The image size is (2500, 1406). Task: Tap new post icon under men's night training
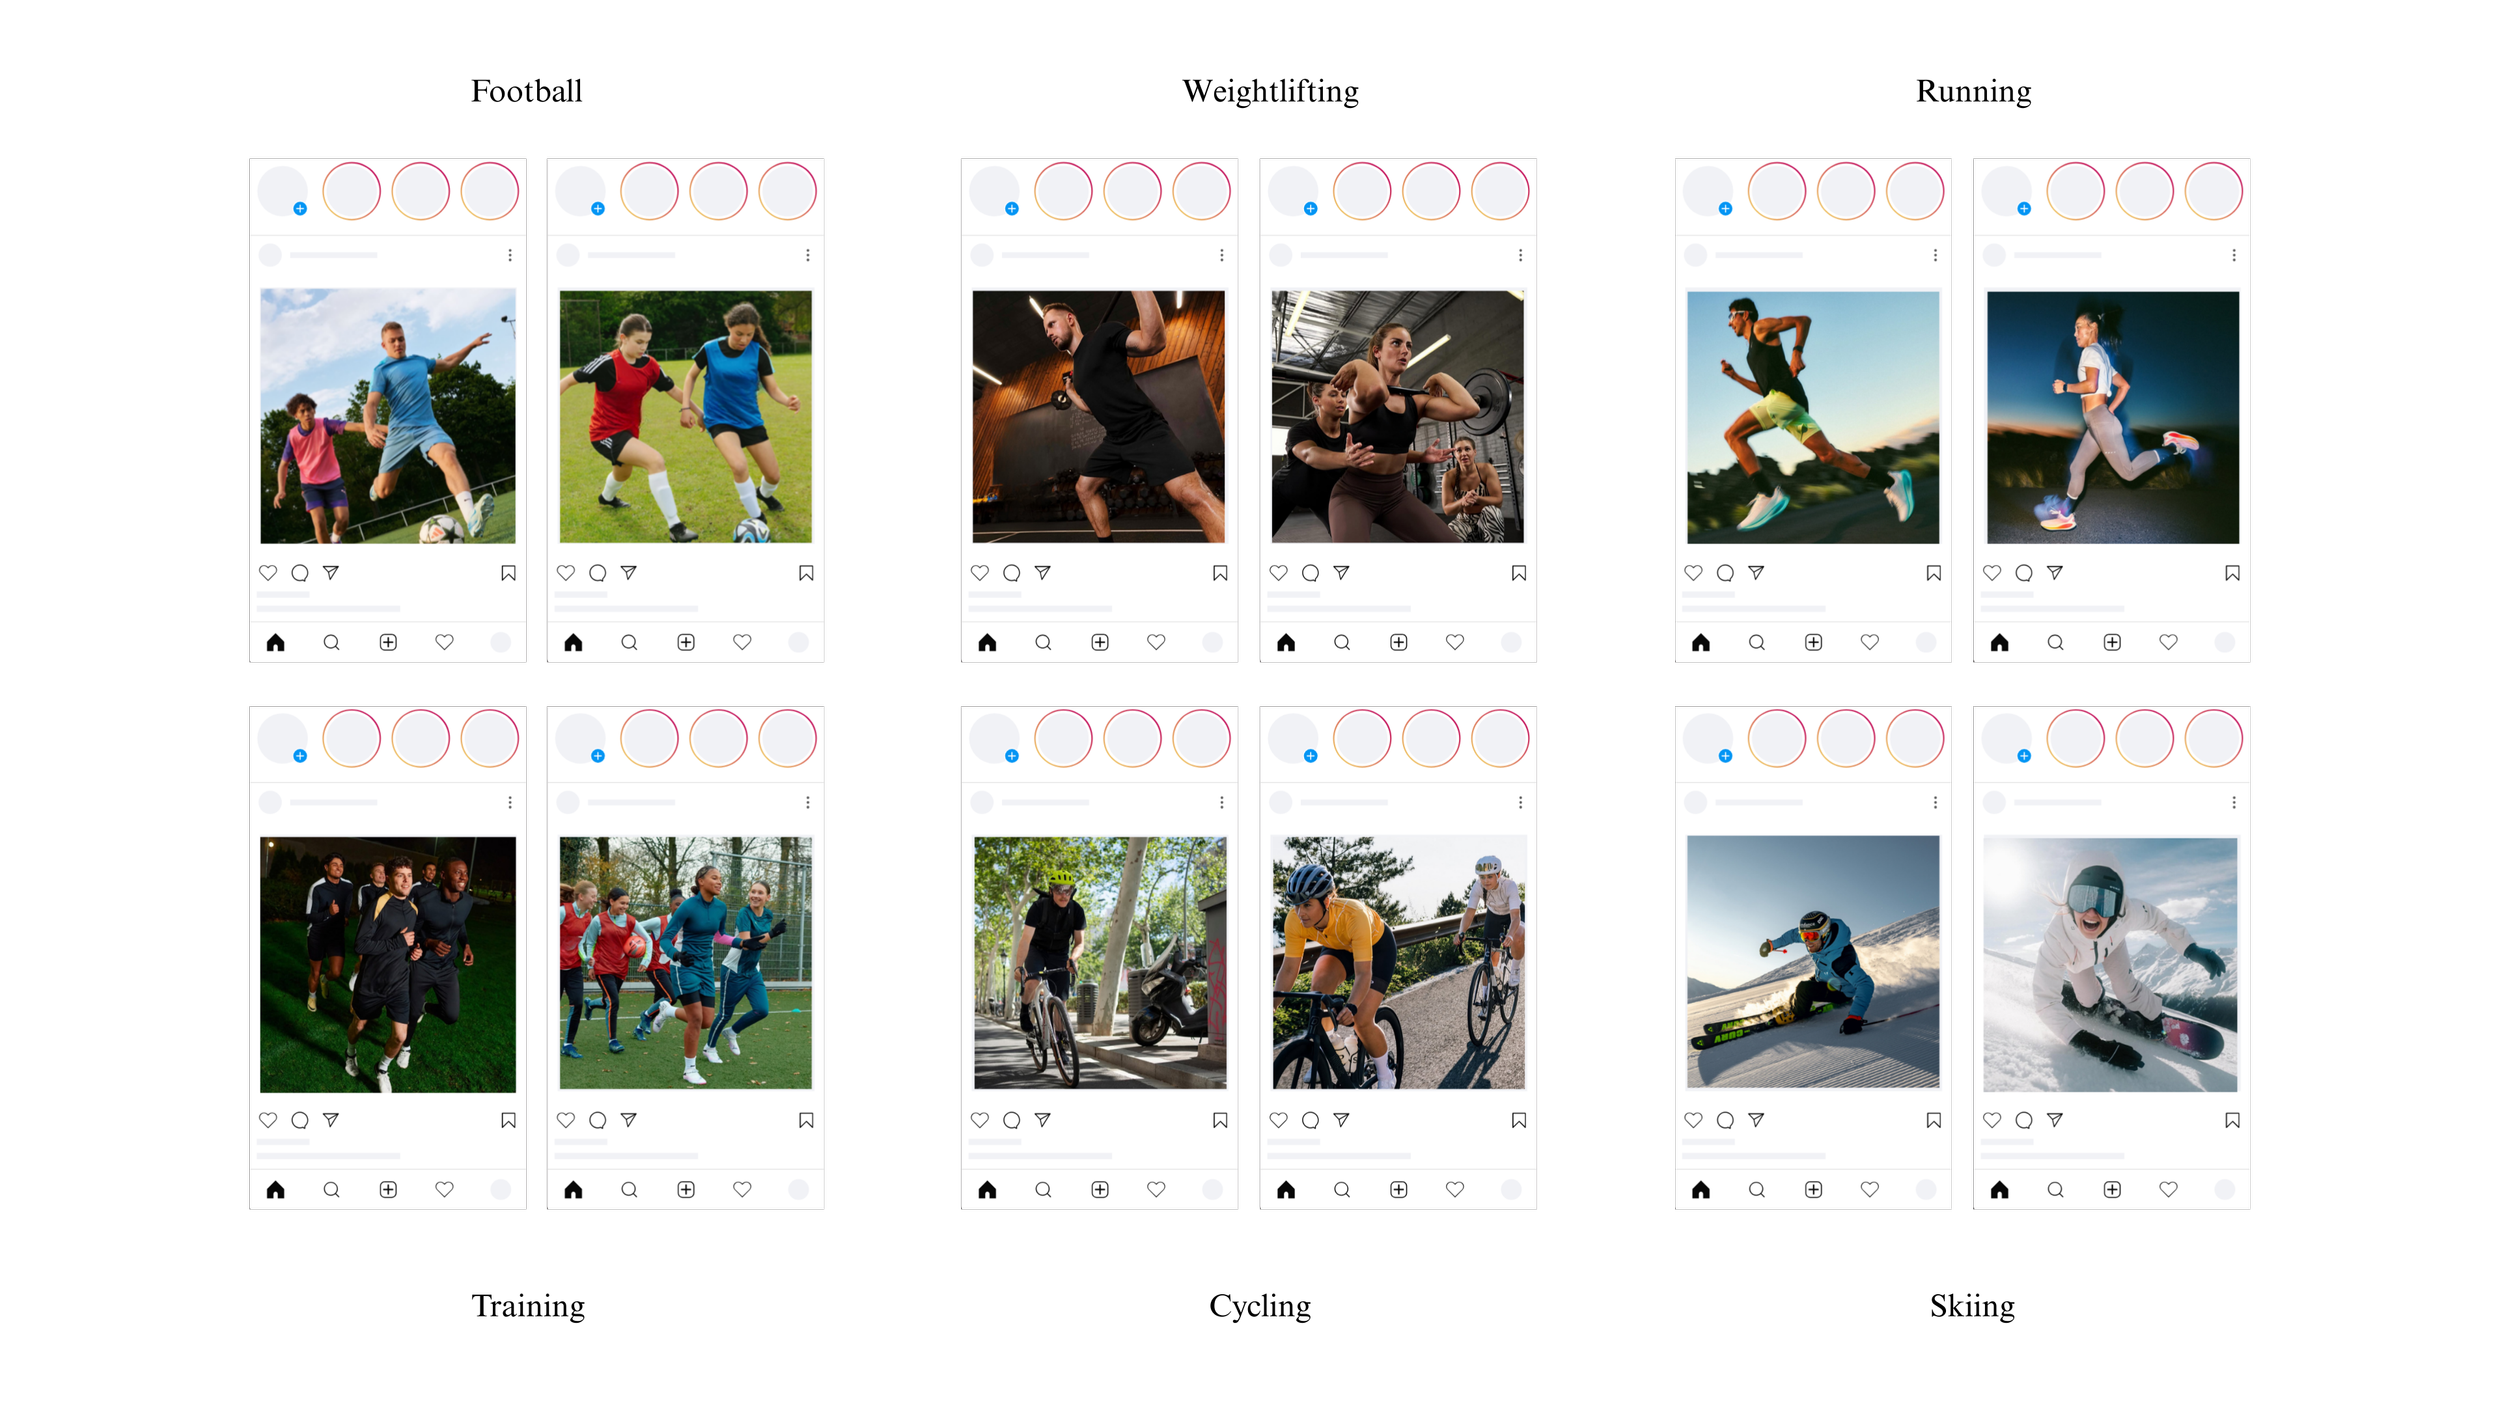tap(388, 1189)
